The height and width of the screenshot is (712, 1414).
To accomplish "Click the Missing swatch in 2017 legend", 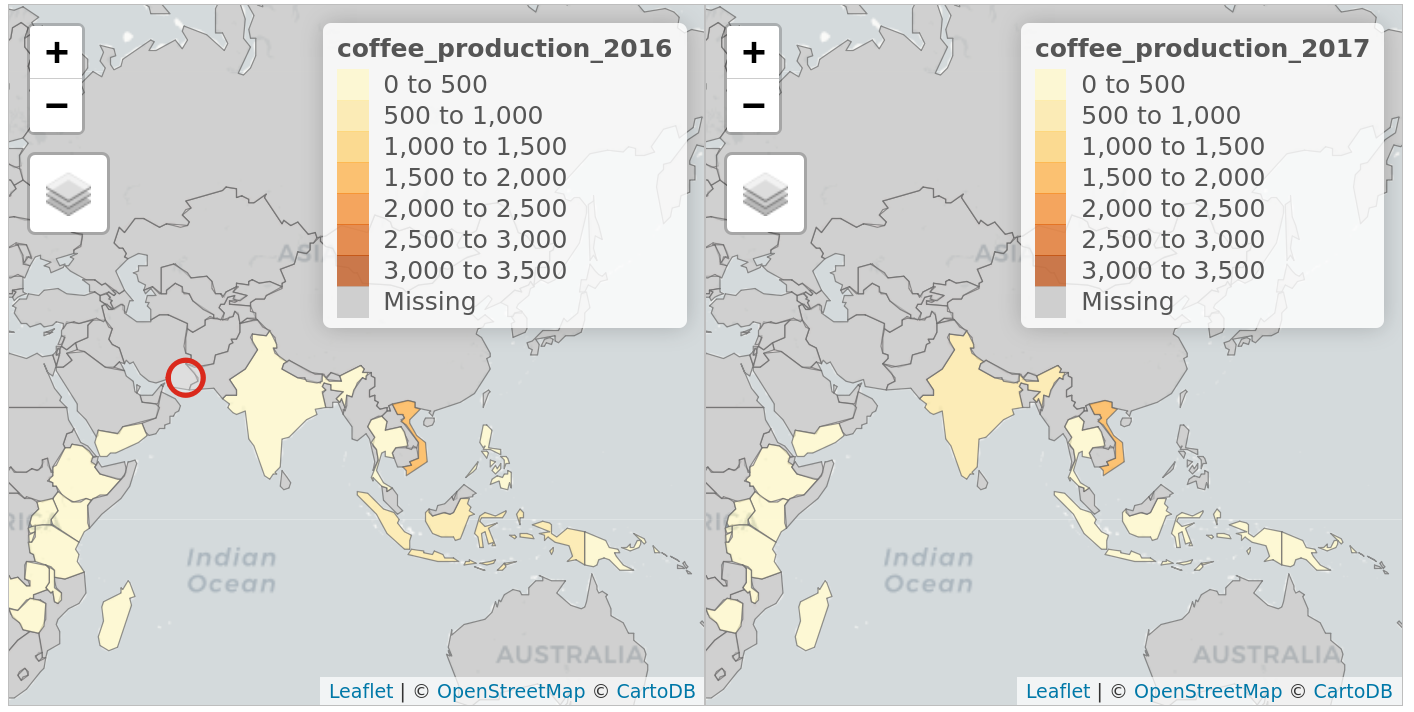I will (x=1050, y=302).
